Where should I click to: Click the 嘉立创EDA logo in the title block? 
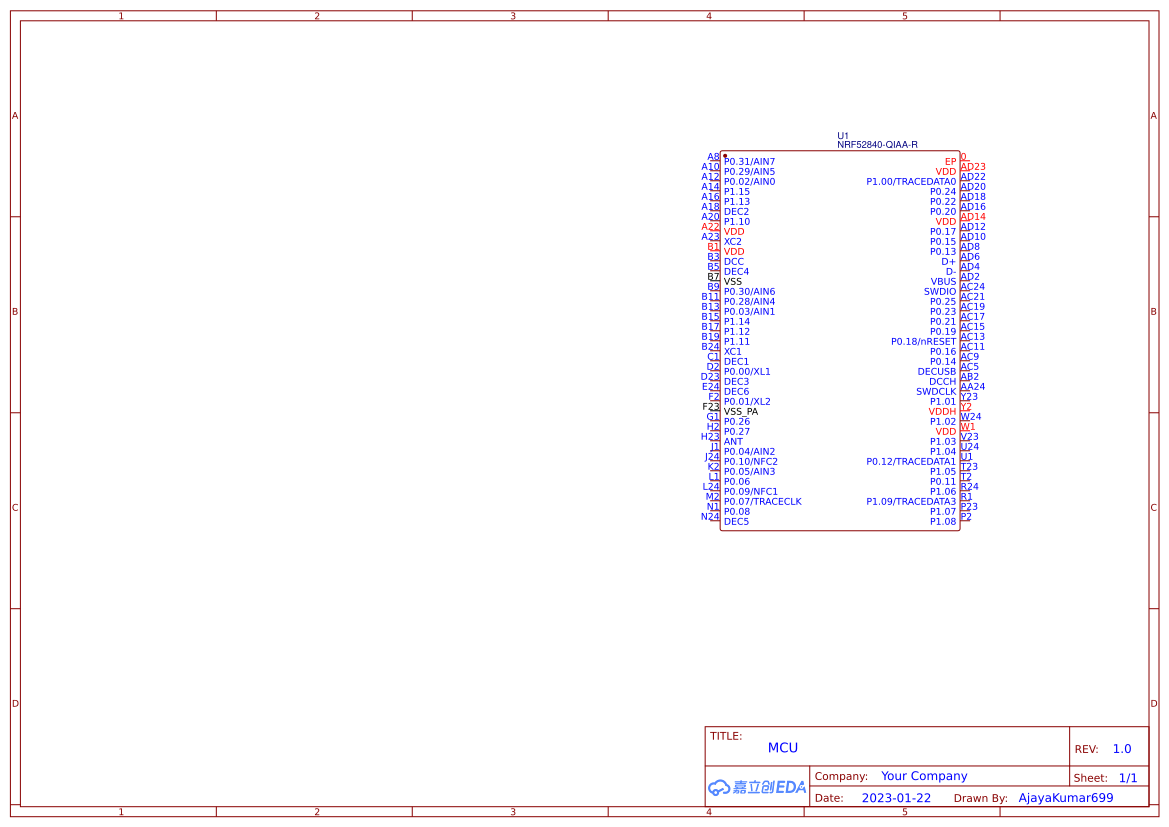pos(756,787)
